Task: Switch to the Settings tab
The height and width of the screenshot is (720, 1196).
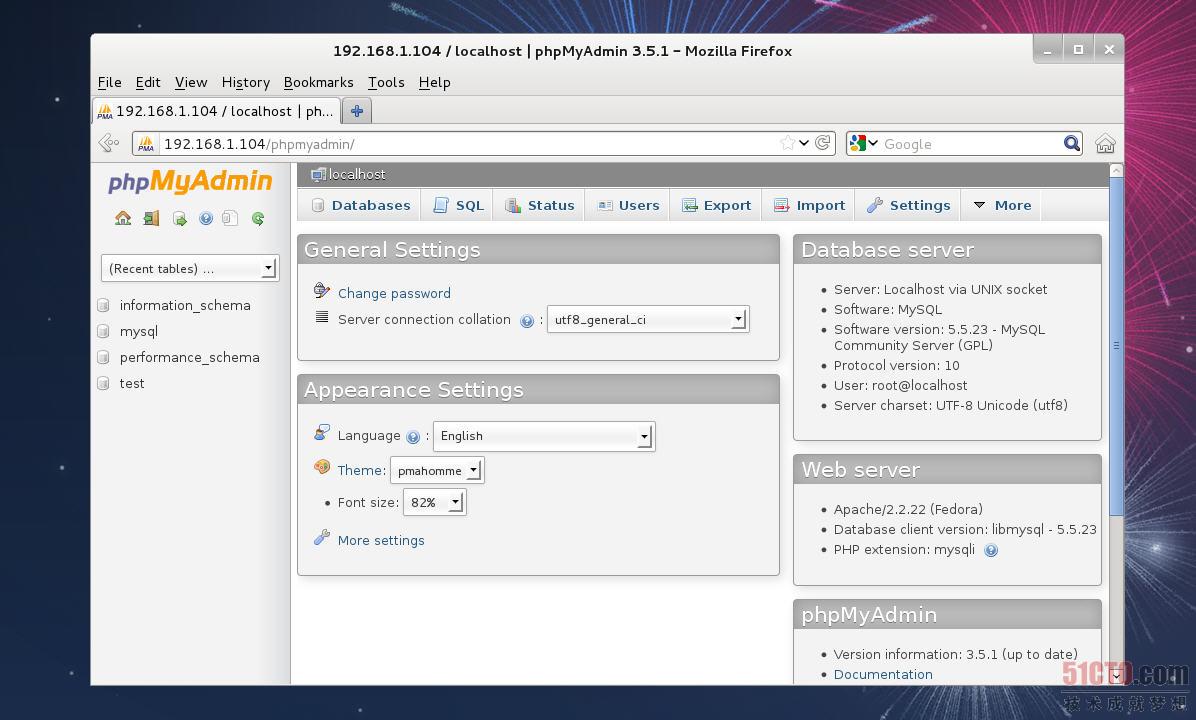Action: pos(908,205)
